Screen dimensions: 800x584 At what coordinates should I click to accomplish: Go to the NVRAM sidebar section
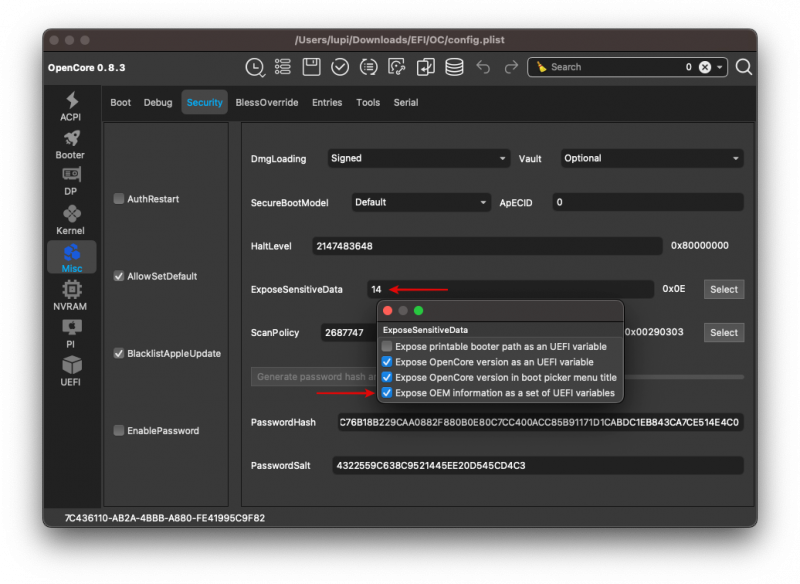71,295
